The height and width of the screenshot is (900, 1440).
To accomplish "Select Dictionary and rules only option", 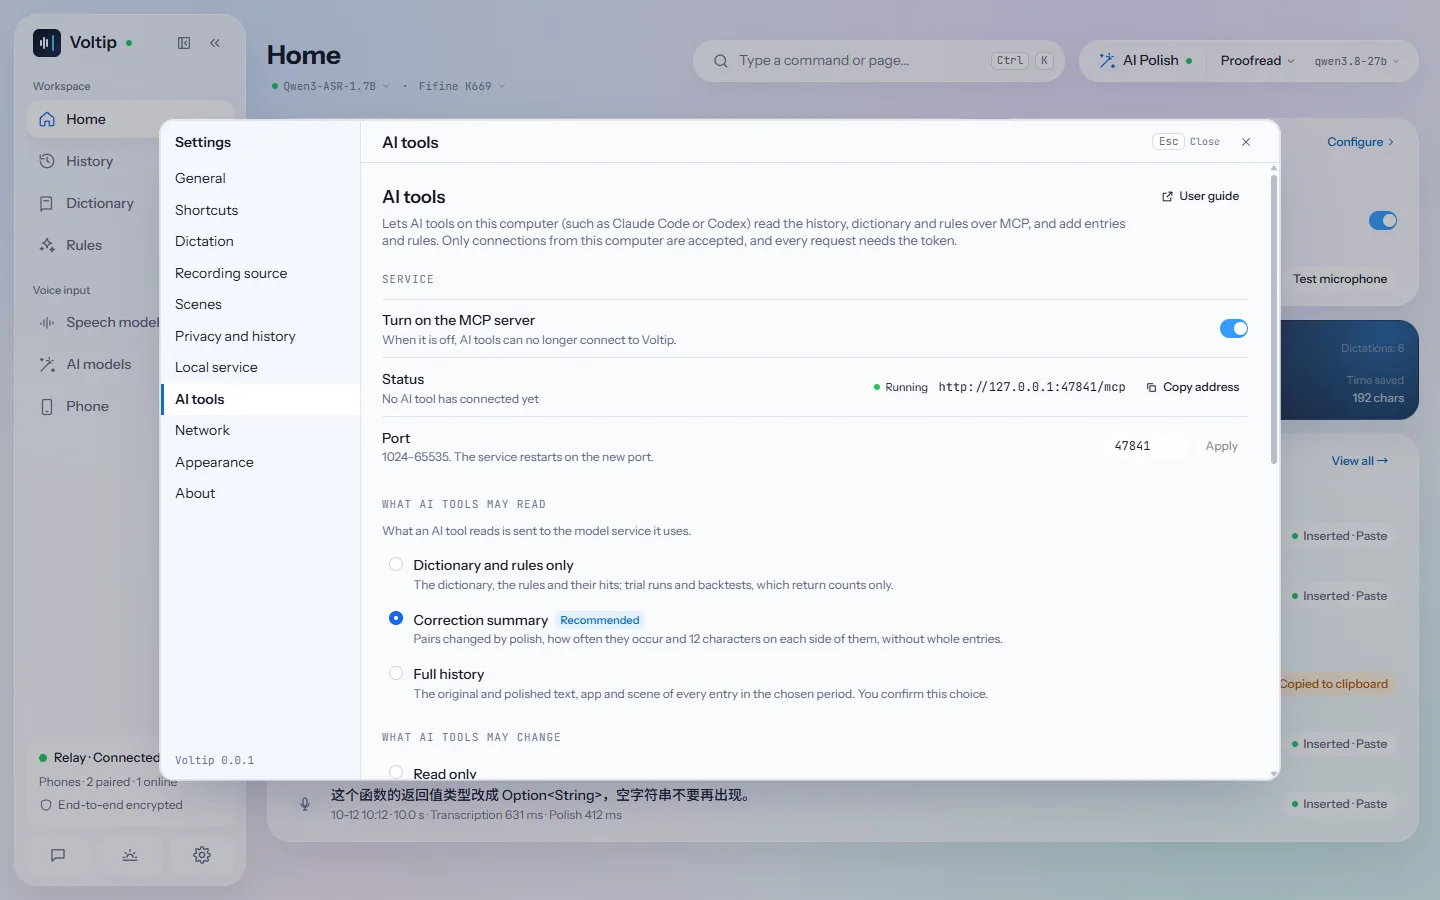I will coord(396,564).
